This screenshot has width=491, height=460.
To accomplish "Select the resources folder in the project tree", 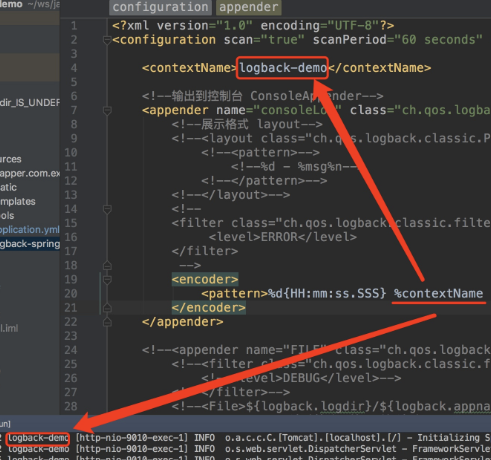I will [11, 159].
